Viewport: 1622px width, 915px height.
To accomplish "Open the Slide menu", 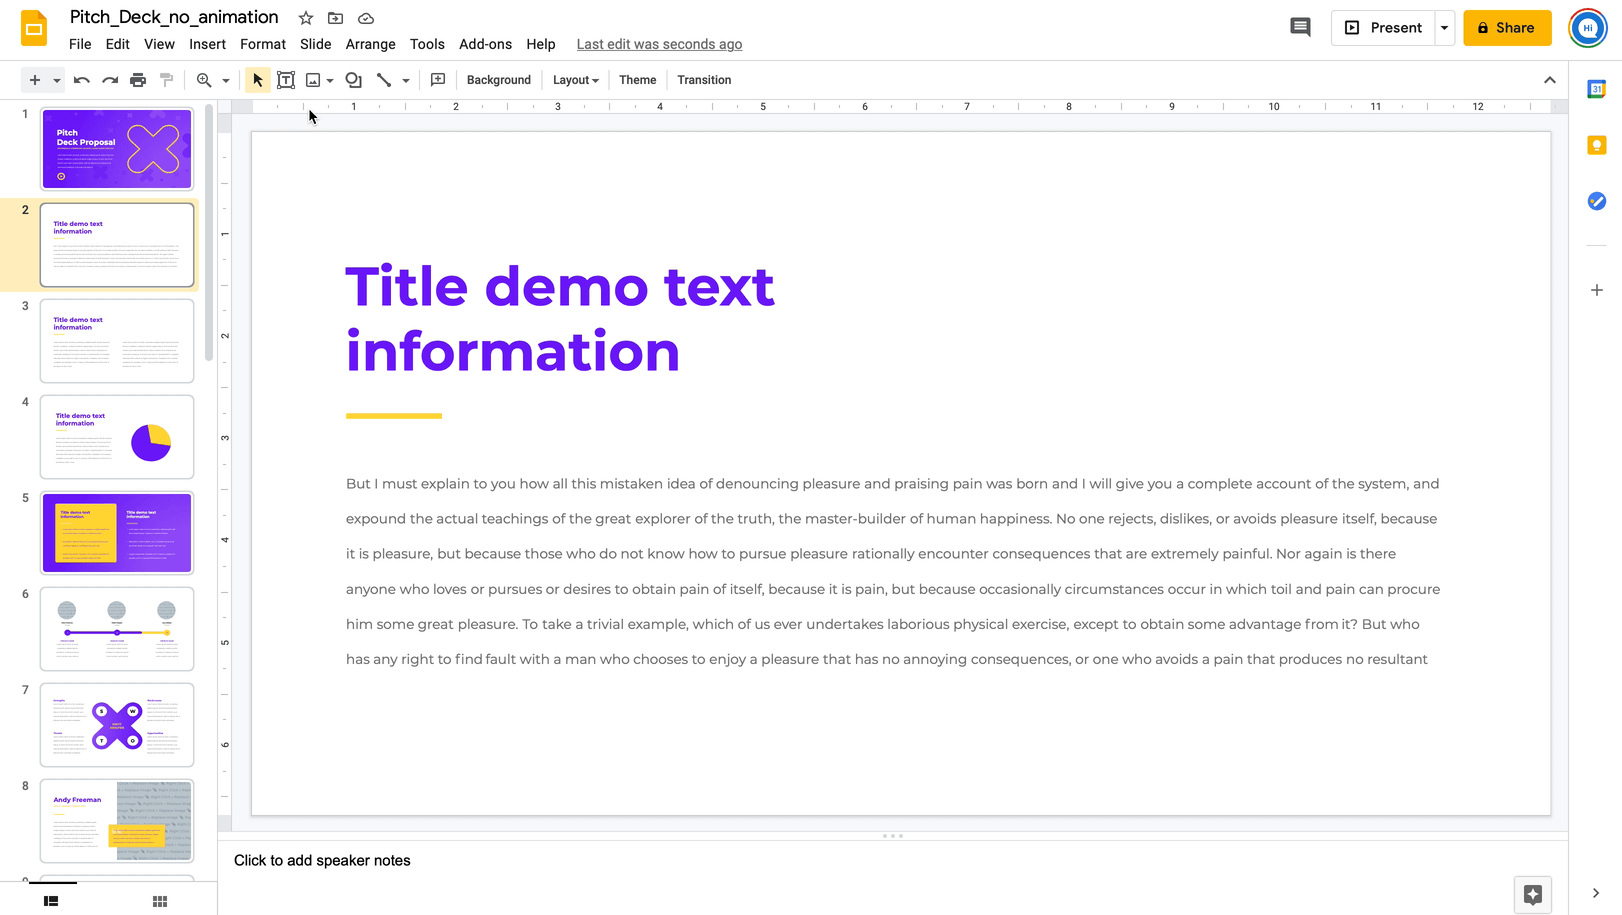I will 316,44.
